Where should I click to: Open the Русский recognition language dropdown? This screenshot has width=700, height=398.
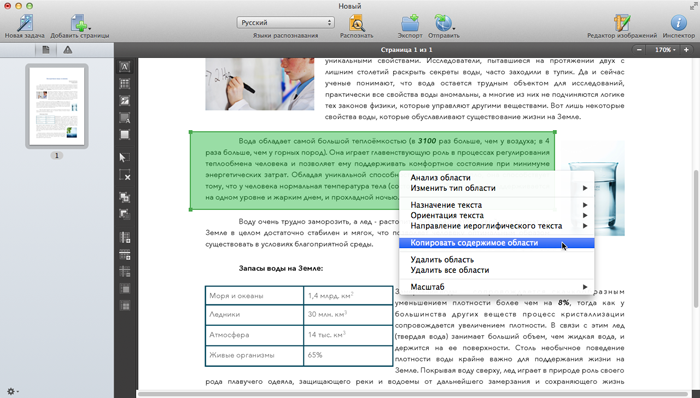coord(285,22)
